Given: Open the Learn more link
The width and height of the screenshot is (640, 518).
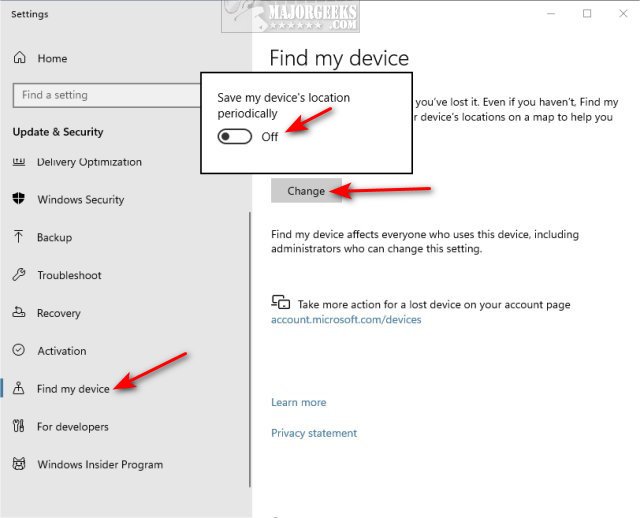Looking at the screenshot, I should click(x=298, y=402).
